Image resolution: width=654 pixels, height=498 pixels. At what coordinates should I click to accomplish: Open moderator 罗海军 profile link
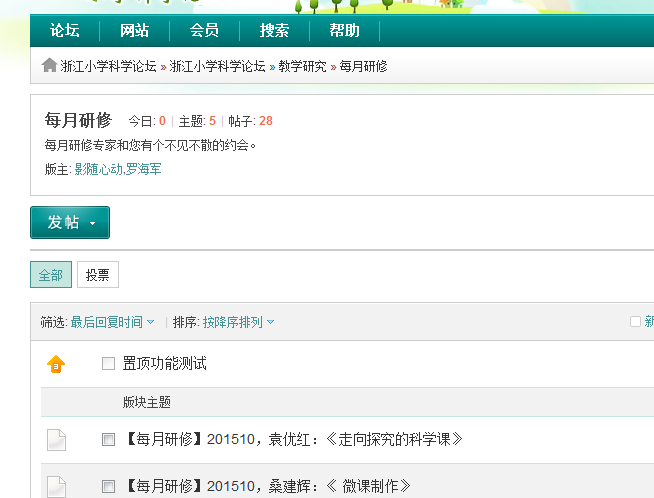[x=143, y=169]
